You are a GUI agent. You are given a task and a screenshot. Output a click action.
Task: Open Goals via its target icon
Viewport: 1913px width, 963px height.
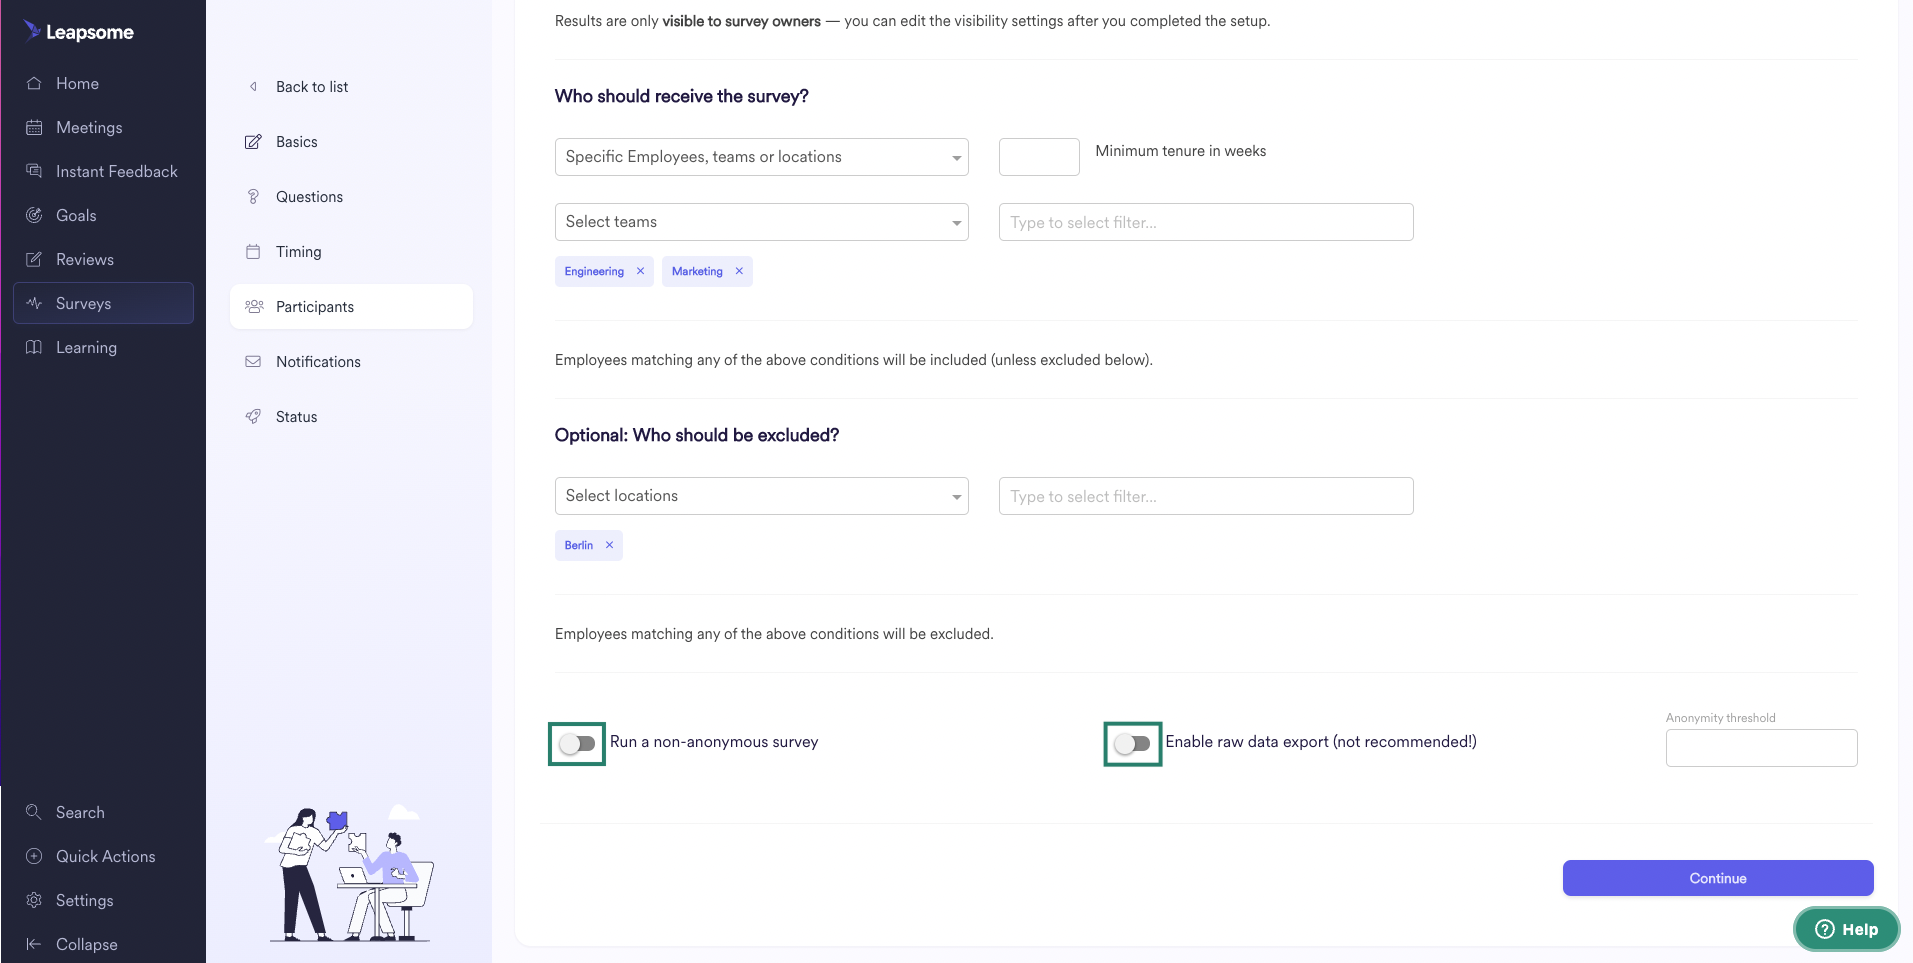click(34, 215)
